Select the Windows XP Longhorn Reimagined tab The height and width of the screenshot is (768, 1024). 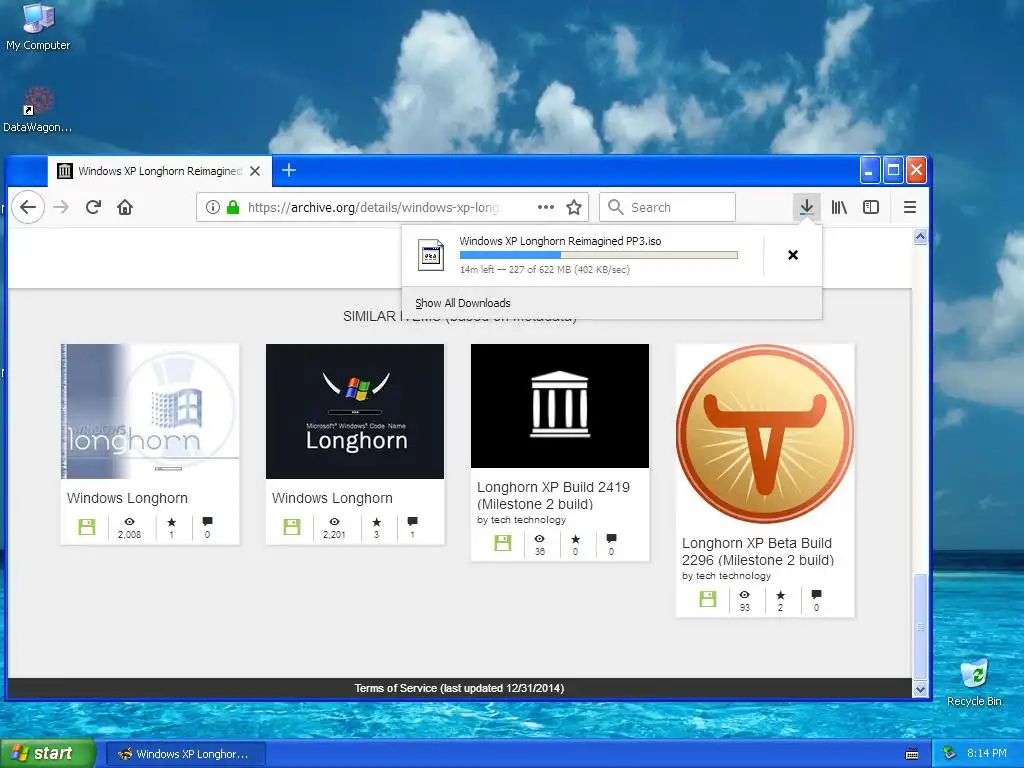tap(159, 171)
